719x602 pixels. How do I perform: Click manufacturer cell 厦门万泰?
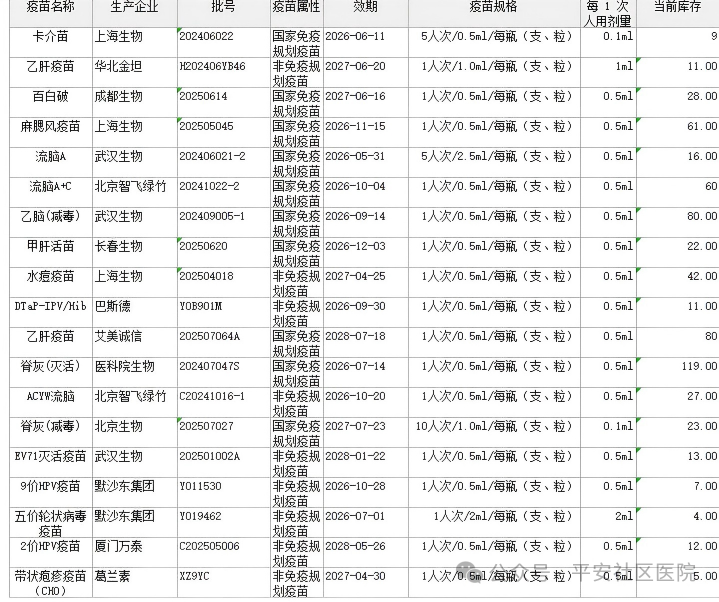135,553
